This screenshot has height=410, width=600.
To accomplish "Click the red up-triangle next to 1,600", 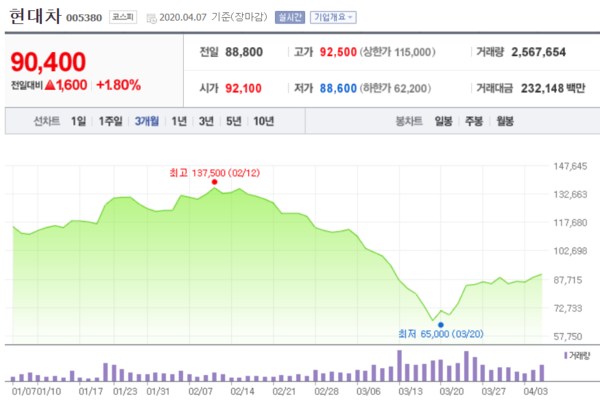I will [50, 85].
